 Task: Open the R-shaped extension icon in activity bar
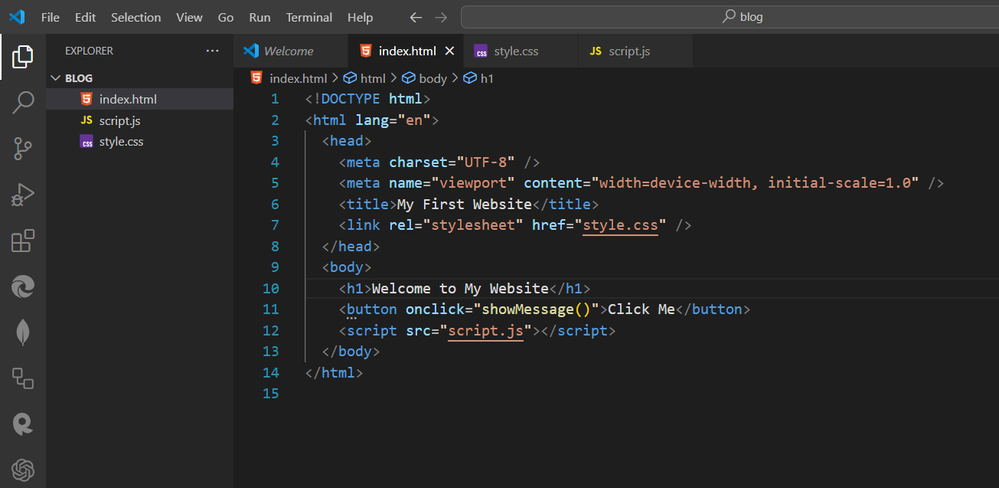23,424
